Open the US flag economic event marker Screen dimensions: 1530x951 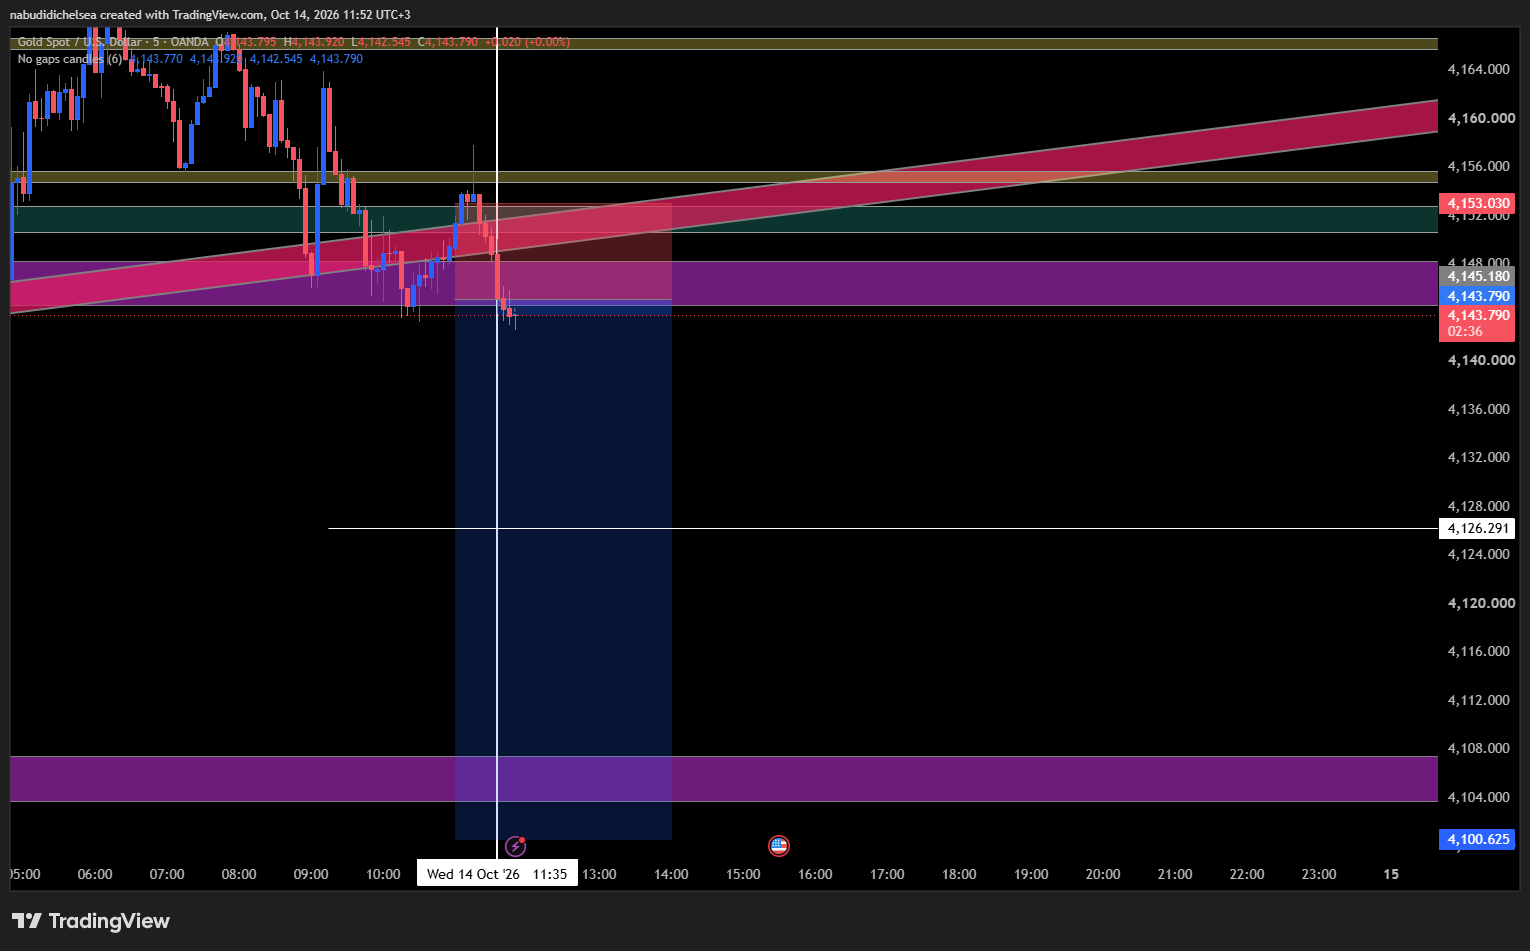[x=779, y=846]
